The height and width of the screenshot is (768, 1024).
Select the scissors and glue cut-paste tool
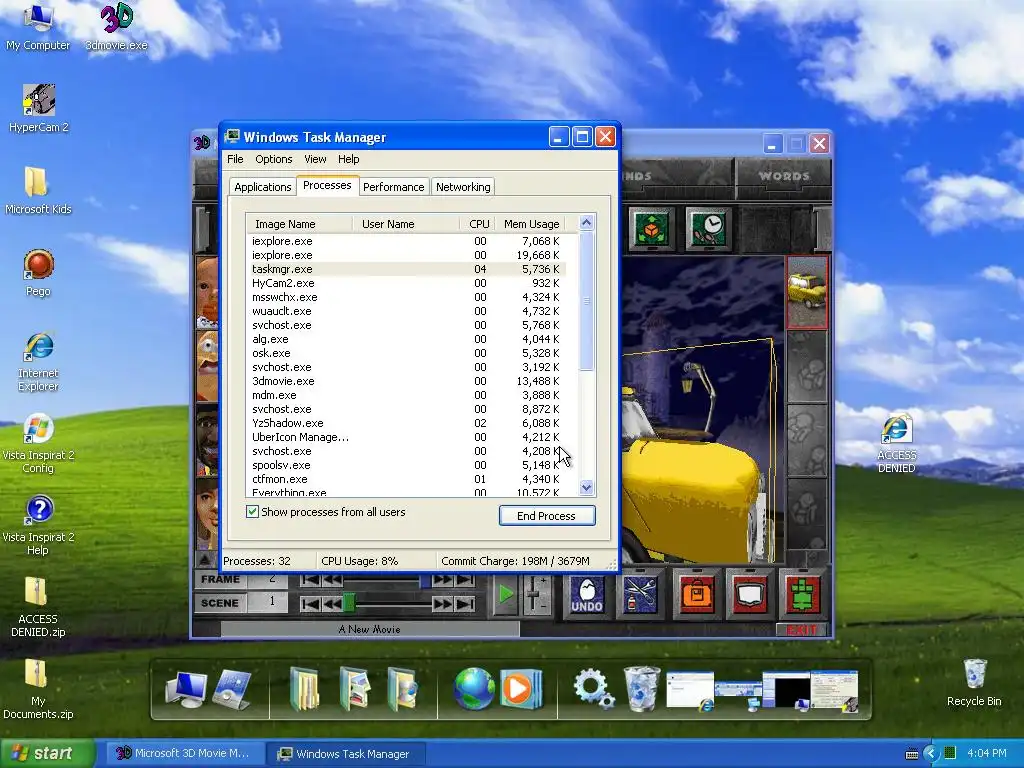(641, 595)
